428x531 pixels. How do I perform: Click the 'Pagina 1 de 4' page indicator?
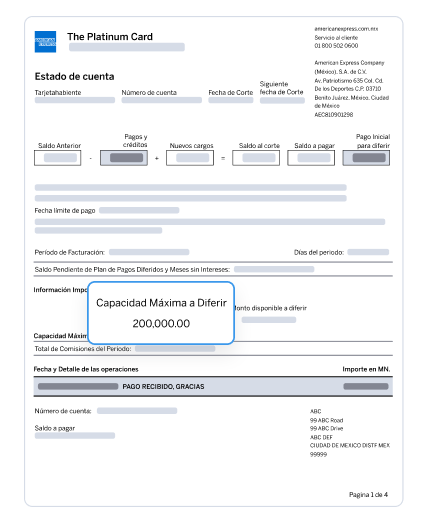[x=368, y=495]
